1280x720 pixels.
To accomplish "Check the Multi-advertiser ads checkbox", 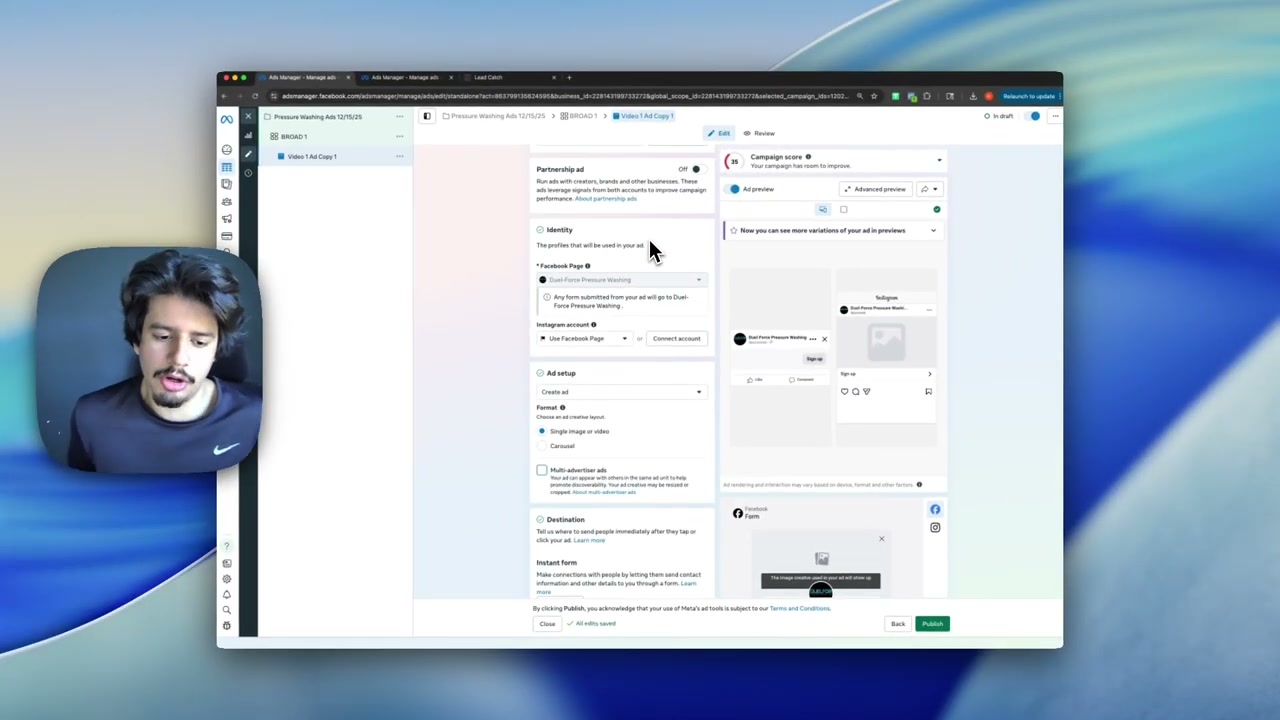I will (542, 470).
